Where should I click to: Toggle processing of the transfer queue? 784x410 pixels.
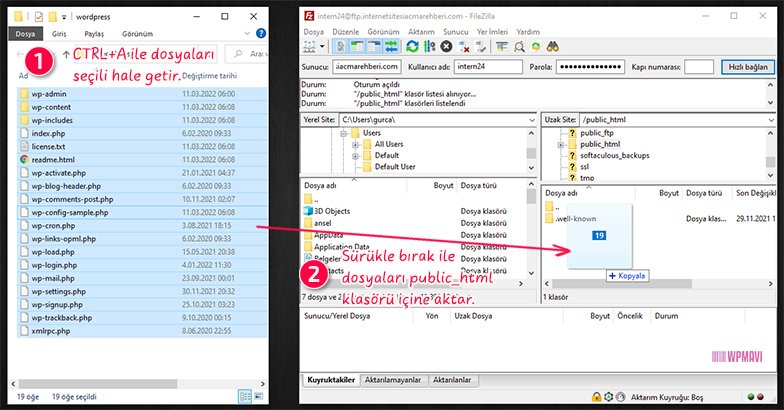coord(430,46)
